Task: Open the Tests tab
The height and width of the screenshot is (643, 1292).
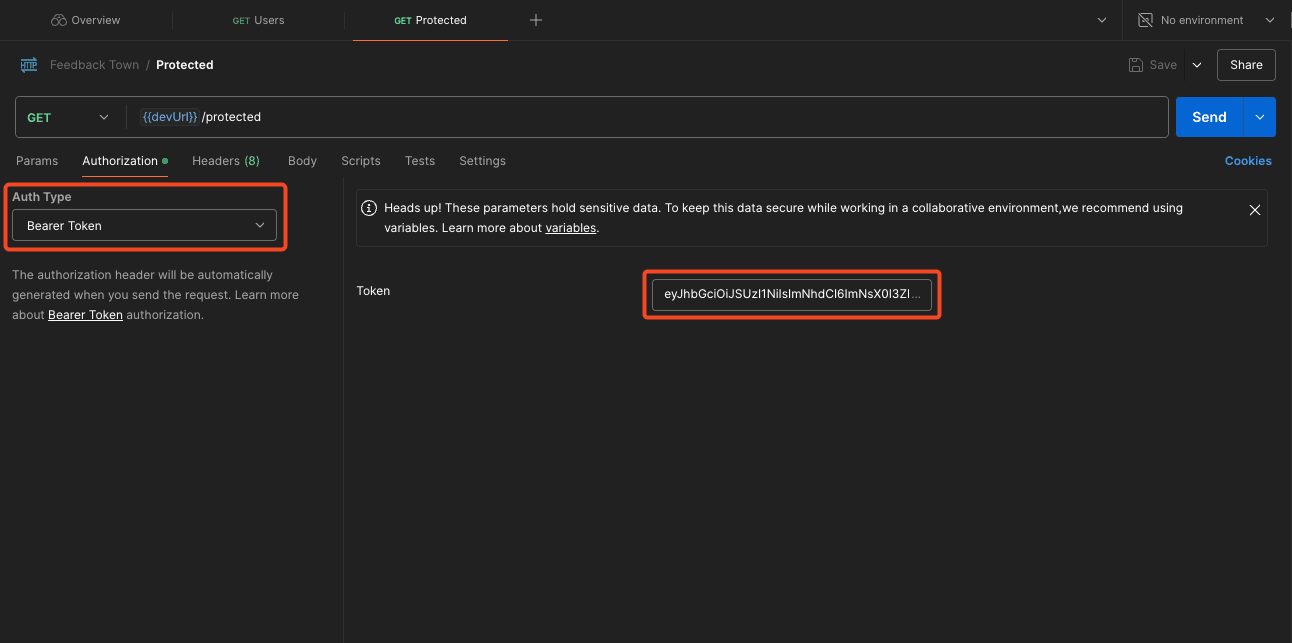Action: click(420, 161)
